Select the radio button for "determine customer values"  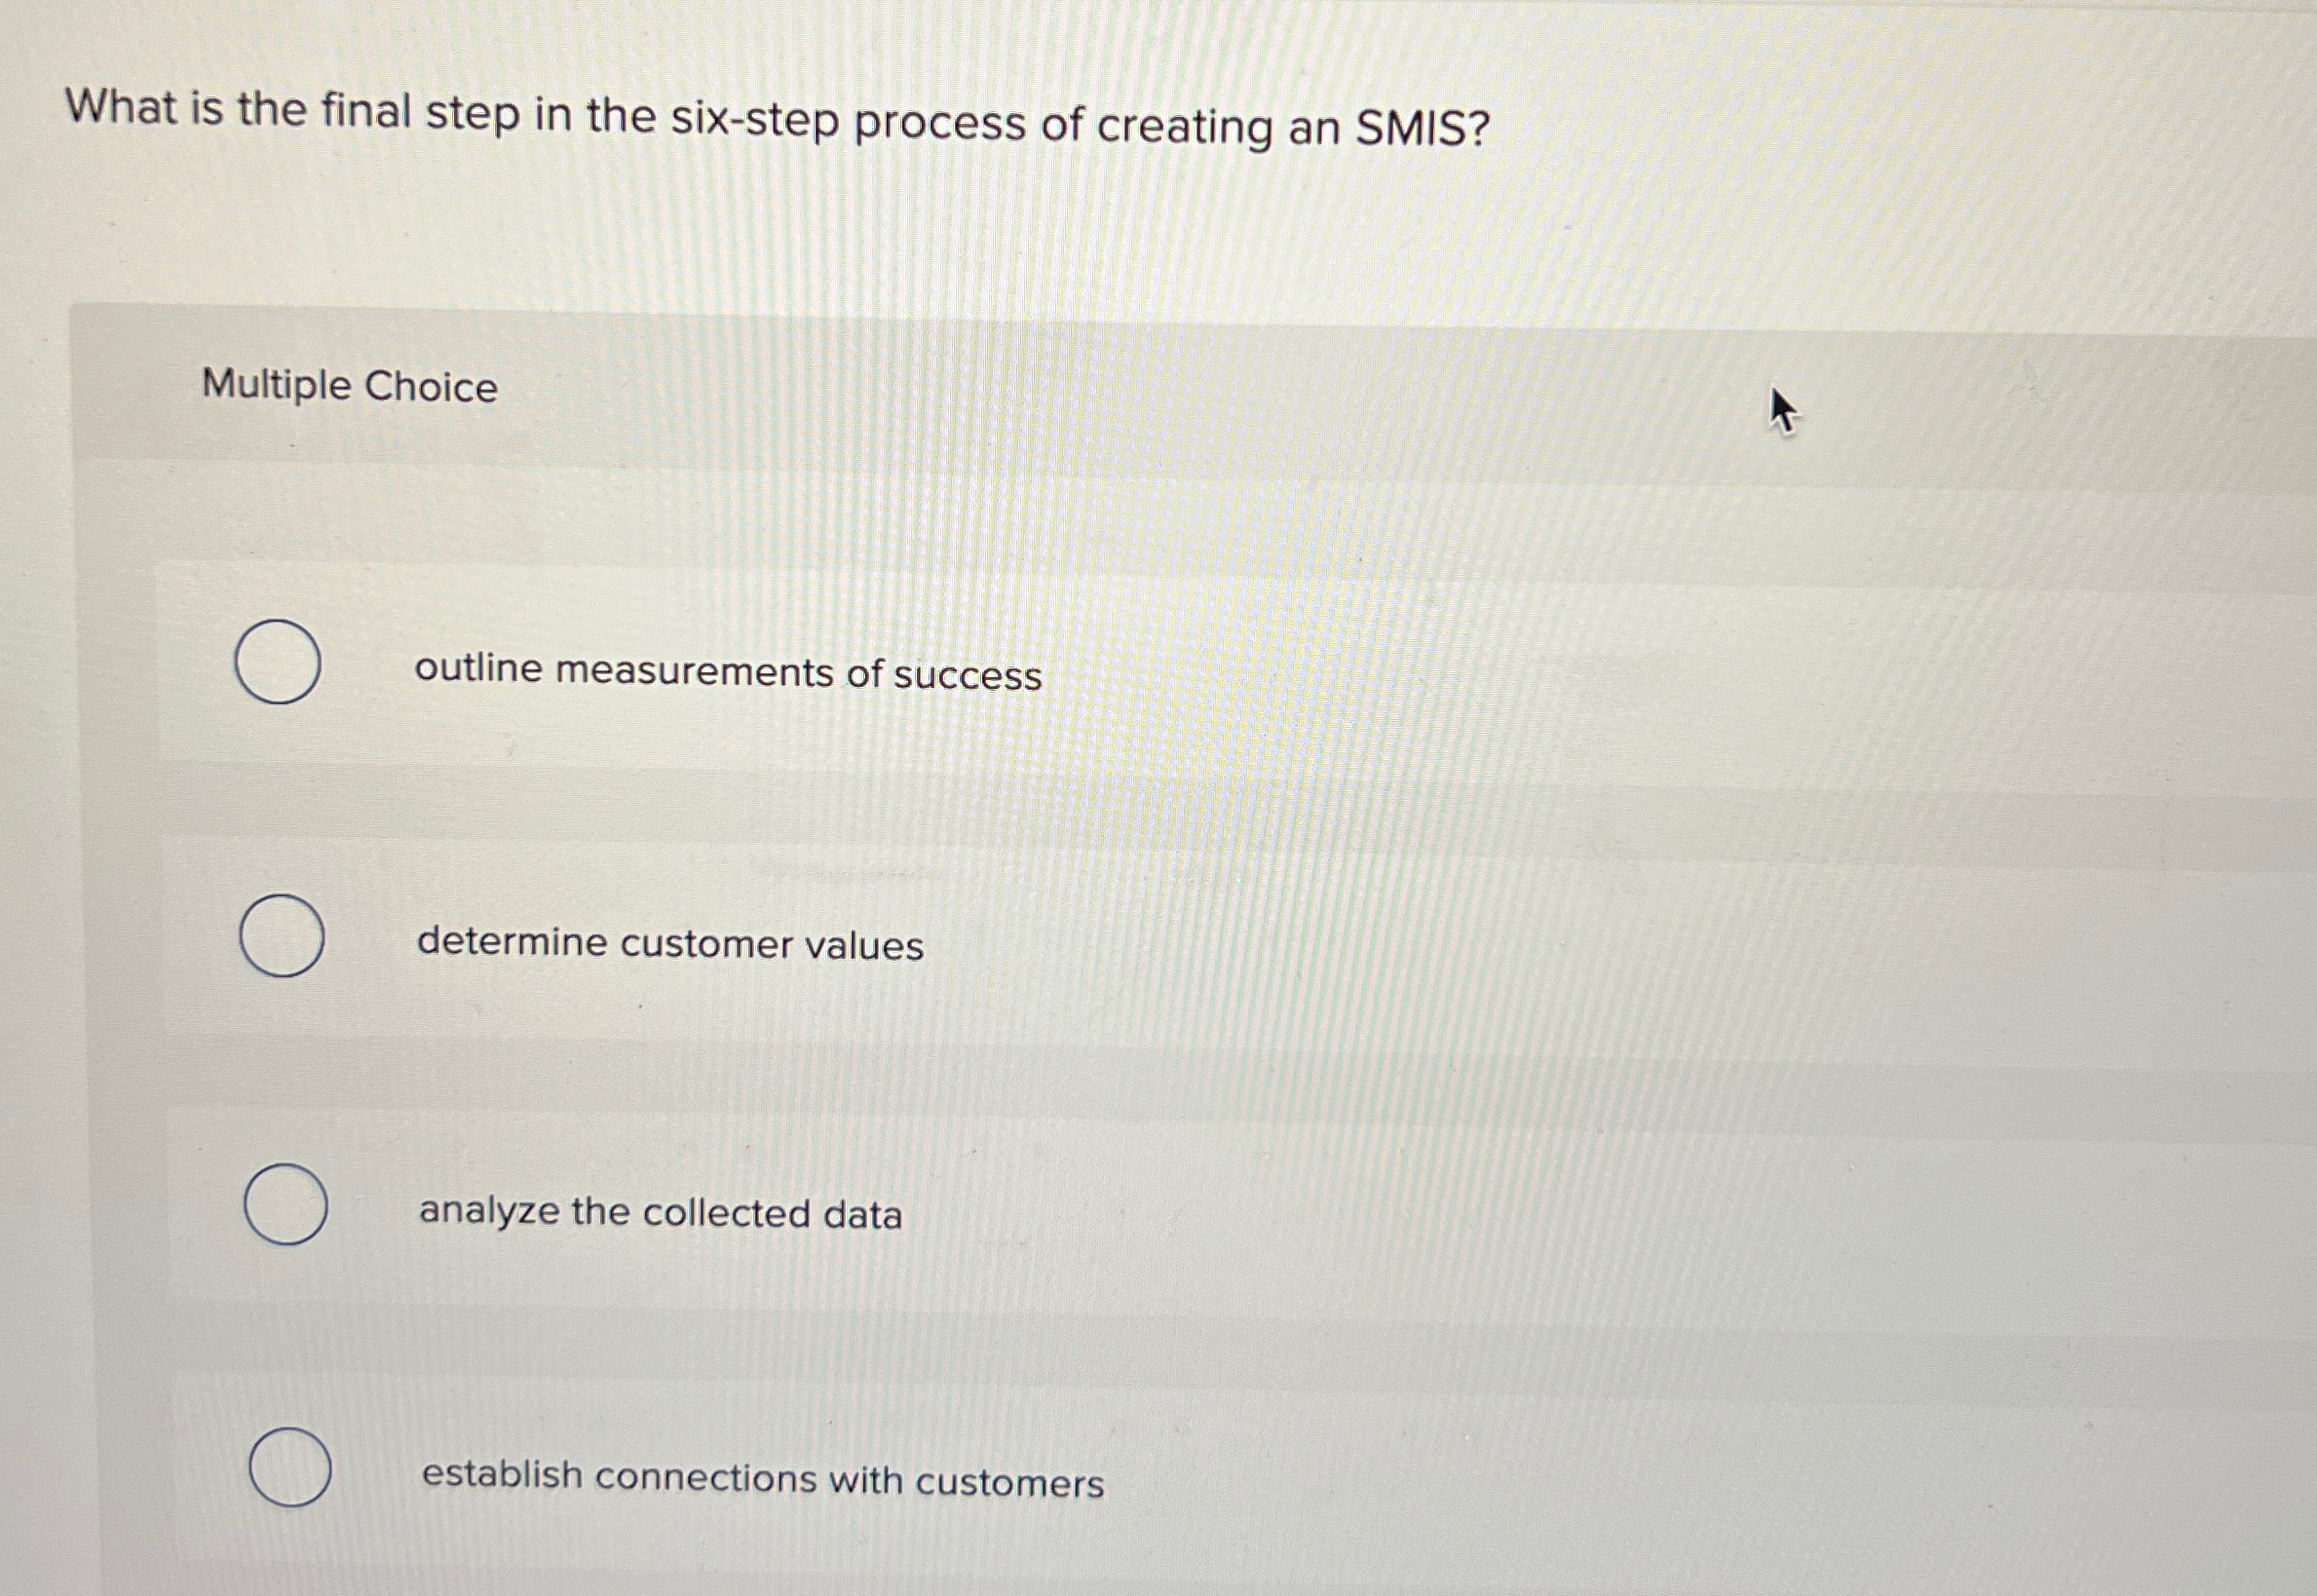point(282,935)
